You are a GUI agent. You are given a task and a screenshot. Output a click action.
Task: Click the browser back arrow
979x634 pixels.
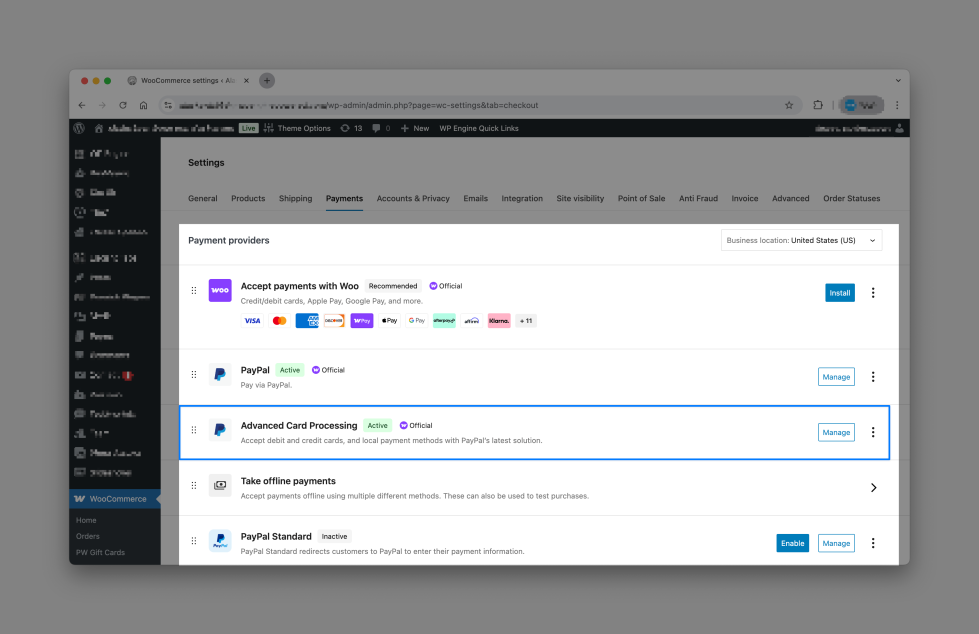click(x=82, y=106)
